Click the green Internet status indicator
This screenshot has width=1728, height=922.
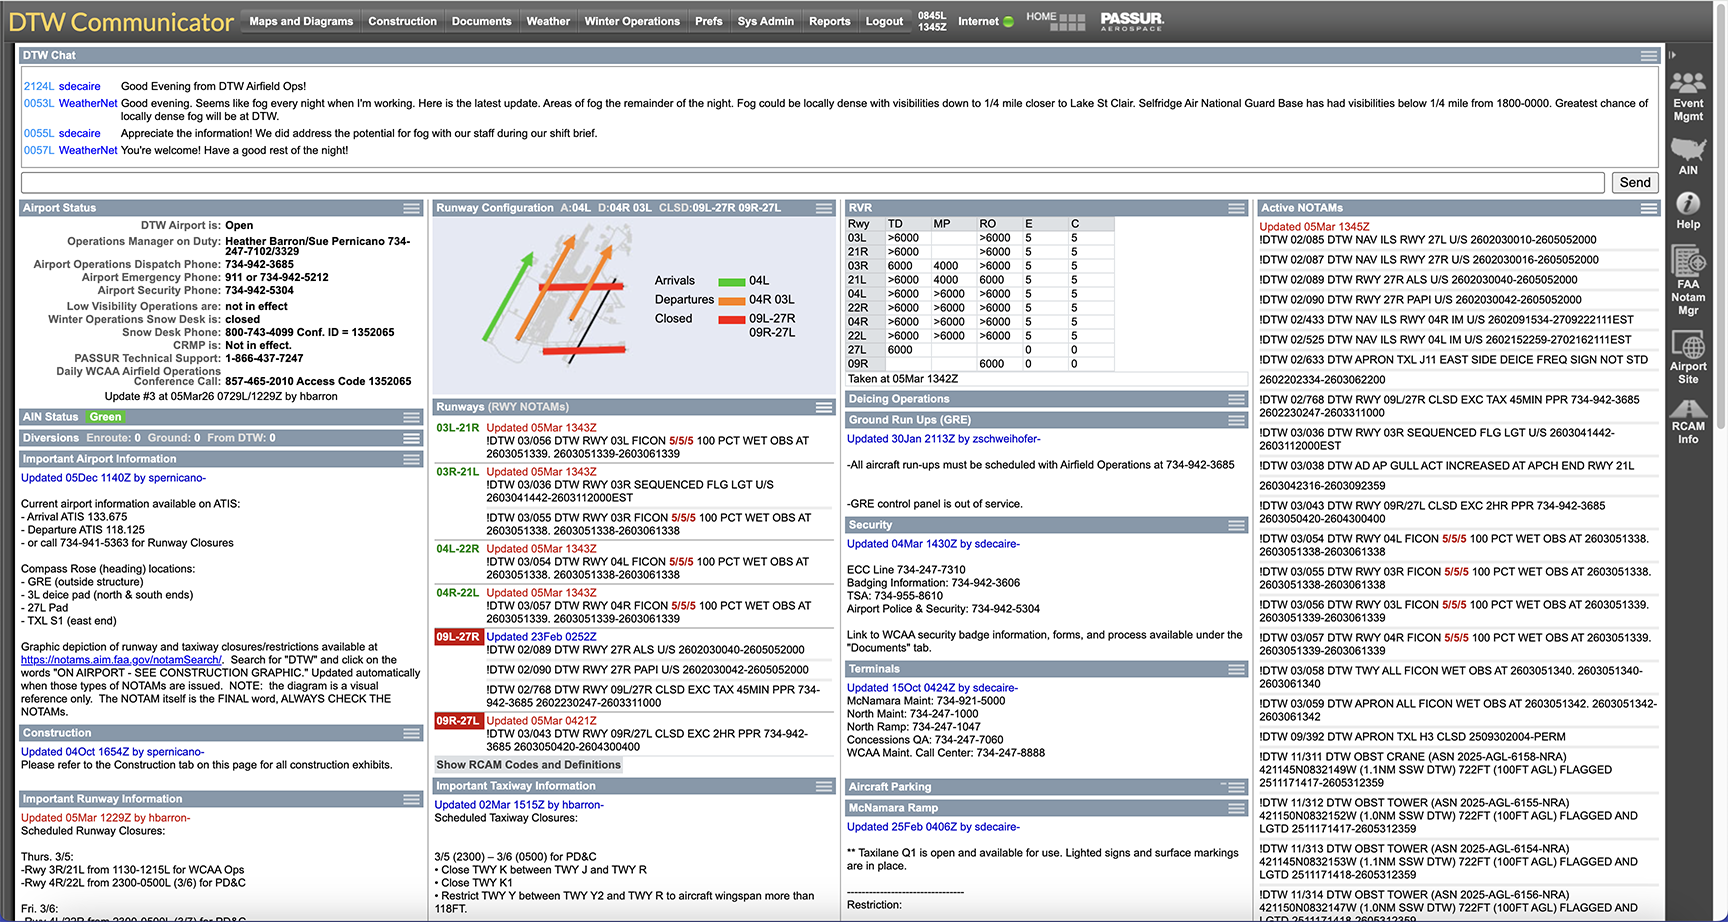point(1008,22)
